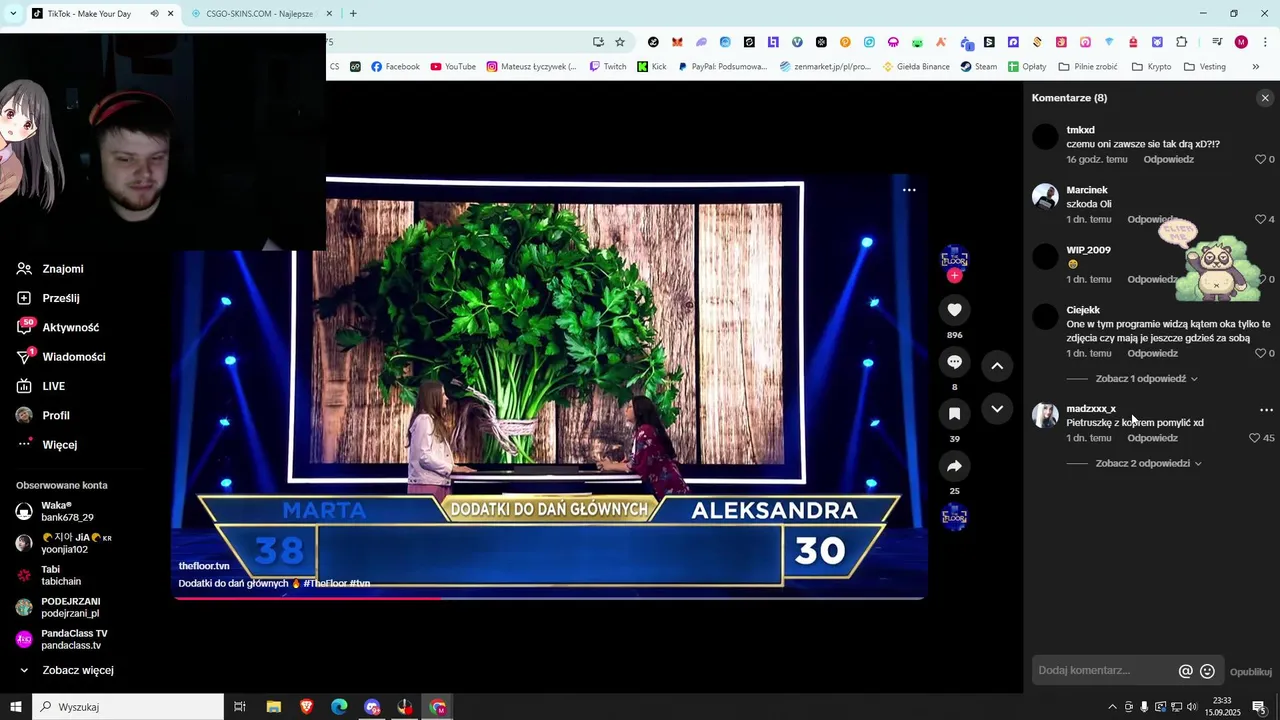The image size is (1280, 720).
Task: Like Marcinek's comment heart
Action: pyautogui.click(x=1260, y=219)
